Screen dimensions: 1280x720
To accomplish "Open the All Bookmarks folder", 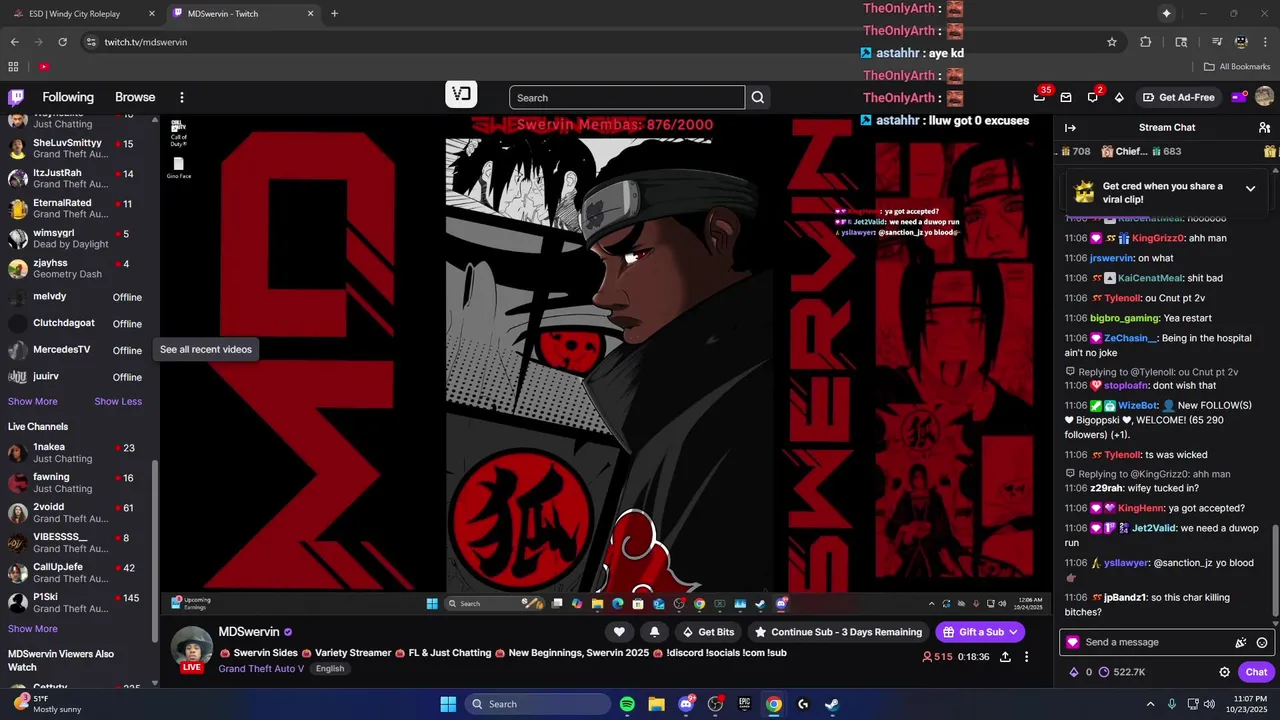I will click(x=1237, y=66).
